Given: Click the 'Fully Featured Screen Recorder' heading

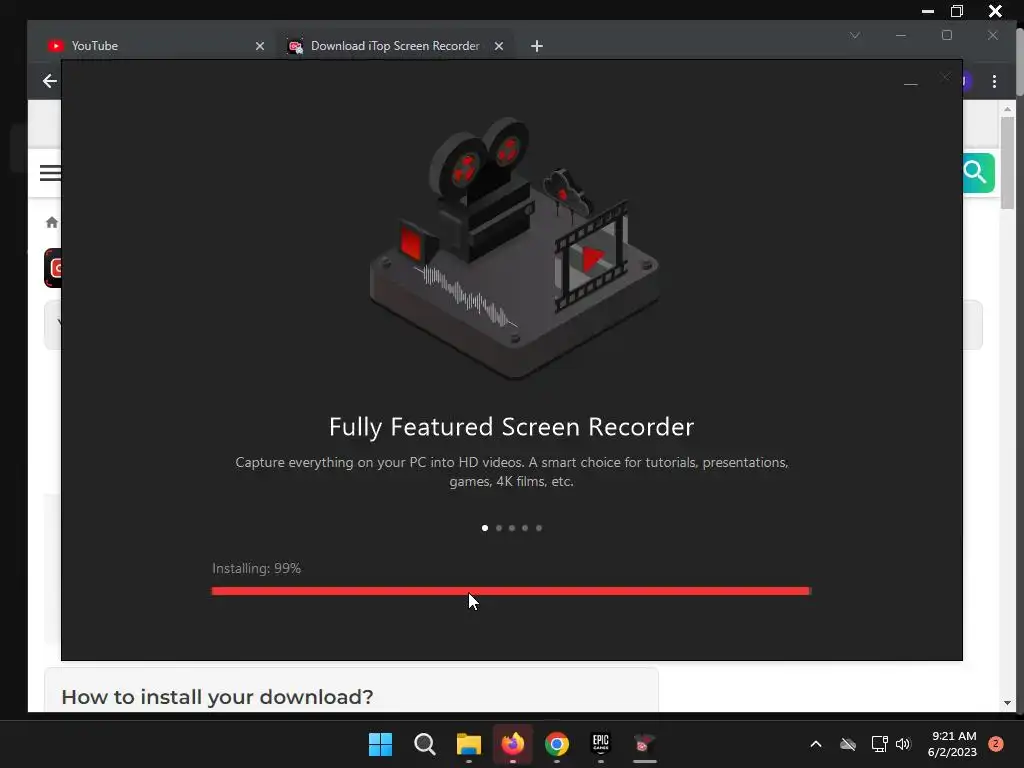Looking at the screenshot, I should click(511, 426).
